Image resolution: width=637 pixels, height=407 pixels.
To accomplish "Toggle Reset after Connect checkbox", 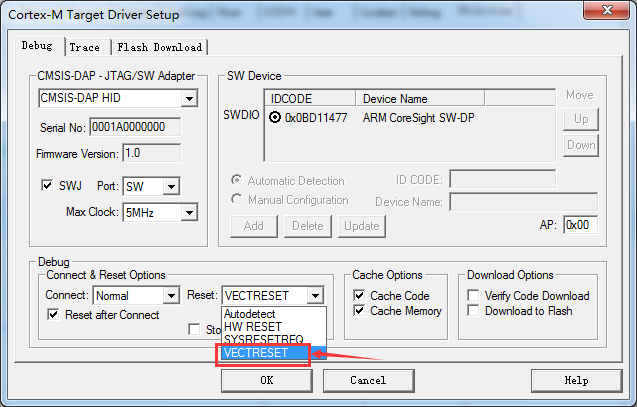I will click(x=53, y=314).
